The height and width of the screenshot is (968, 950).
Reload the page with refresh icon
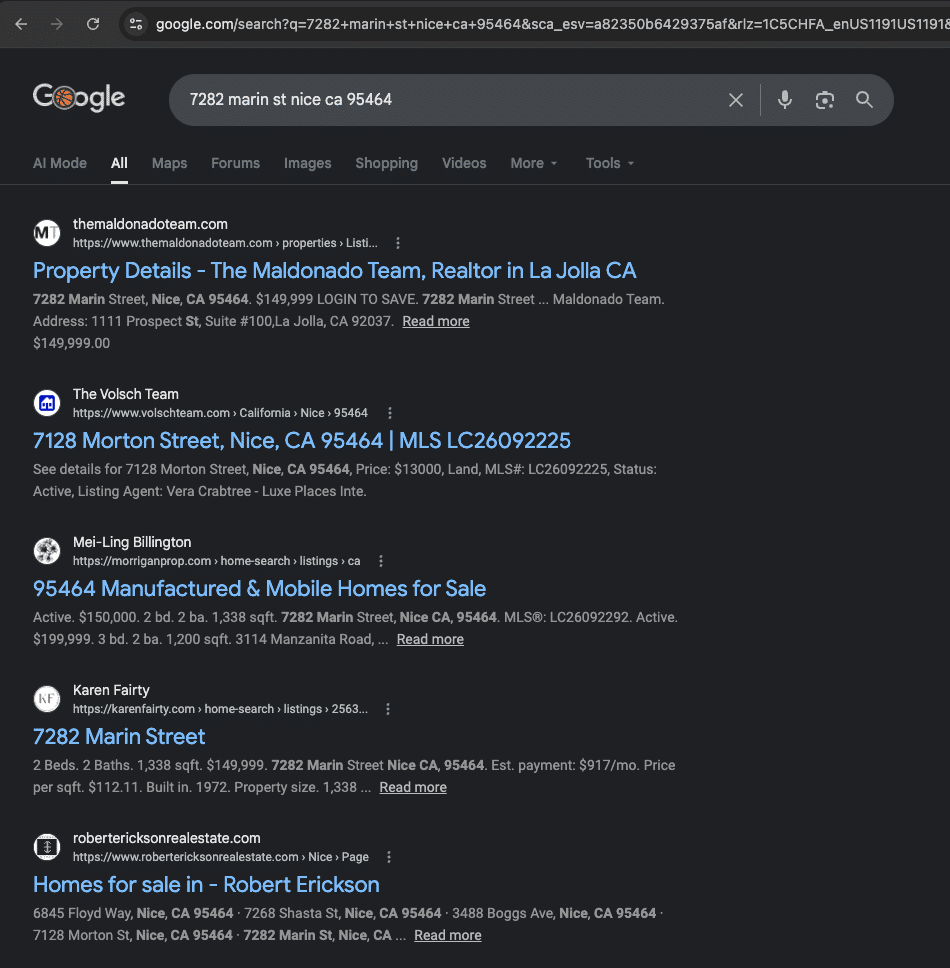pyautogui.click(x=93, y=24)
